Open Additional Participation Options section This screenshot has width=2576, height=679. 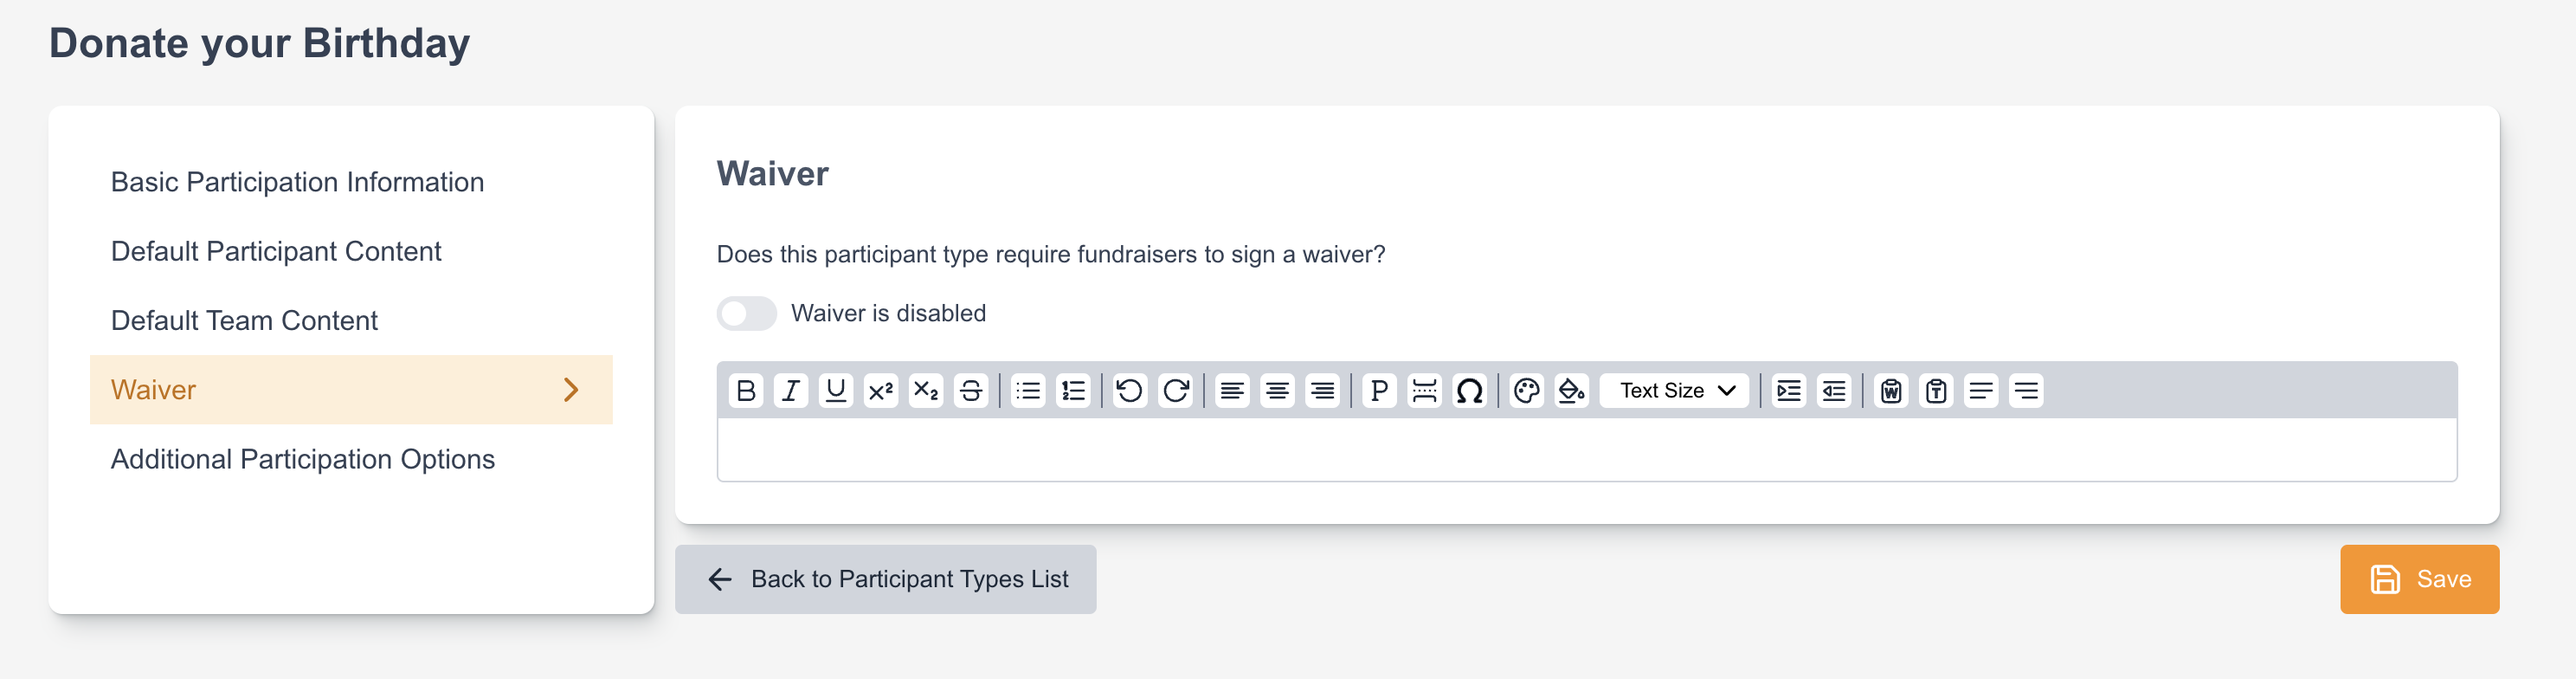pos(302,459)
